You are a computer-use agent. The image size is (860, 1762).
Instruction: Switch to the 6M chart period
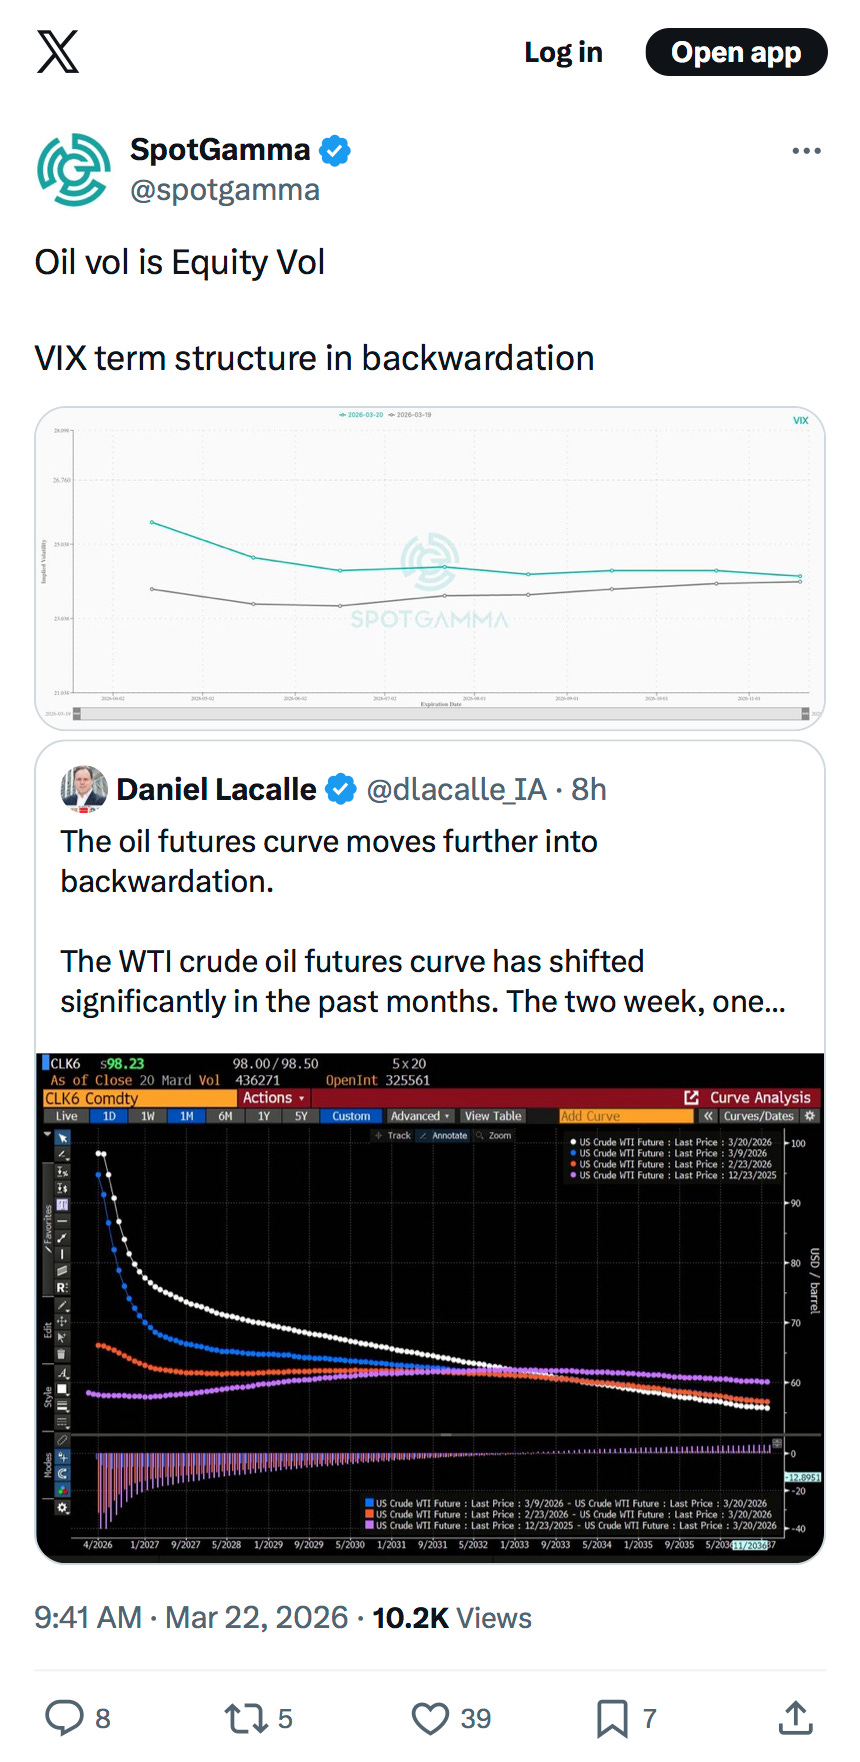coord(224,1115)
